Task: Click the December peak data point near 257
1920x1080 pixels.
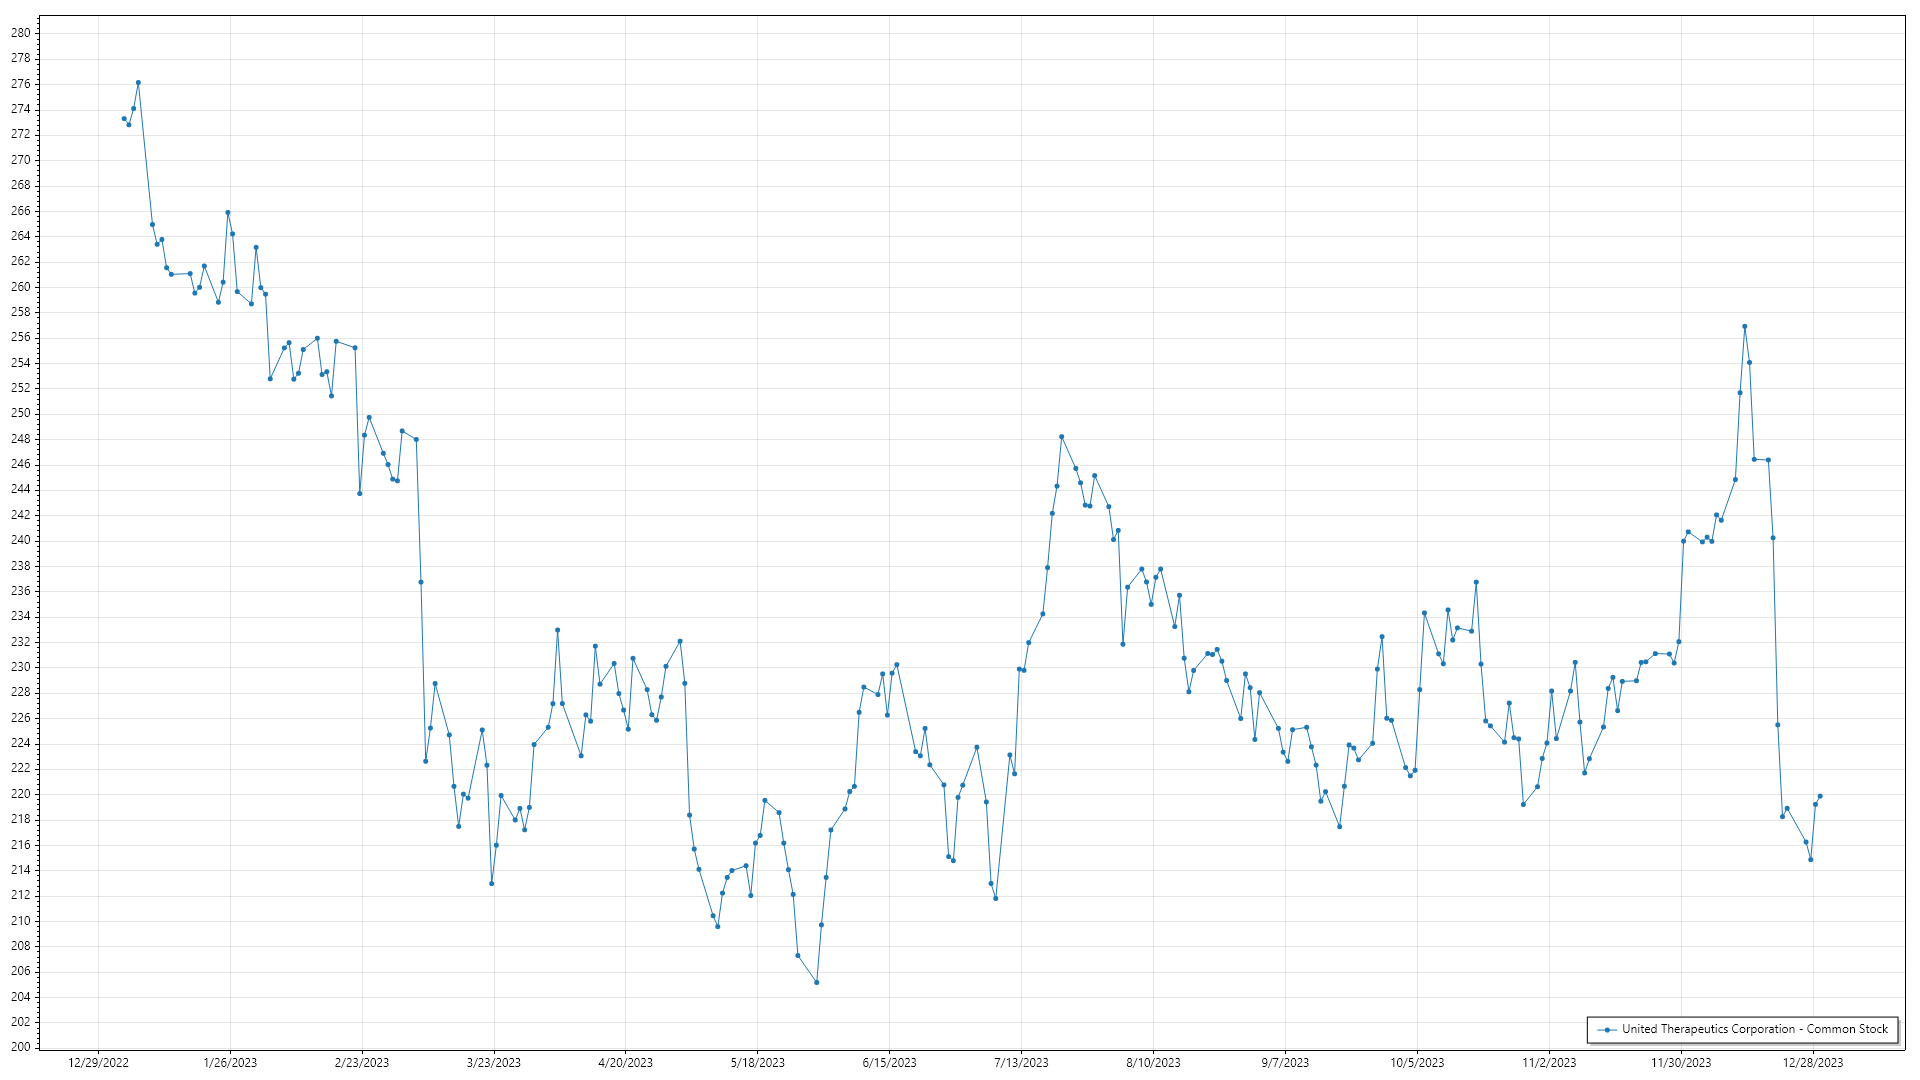Action: [1745, 327]
